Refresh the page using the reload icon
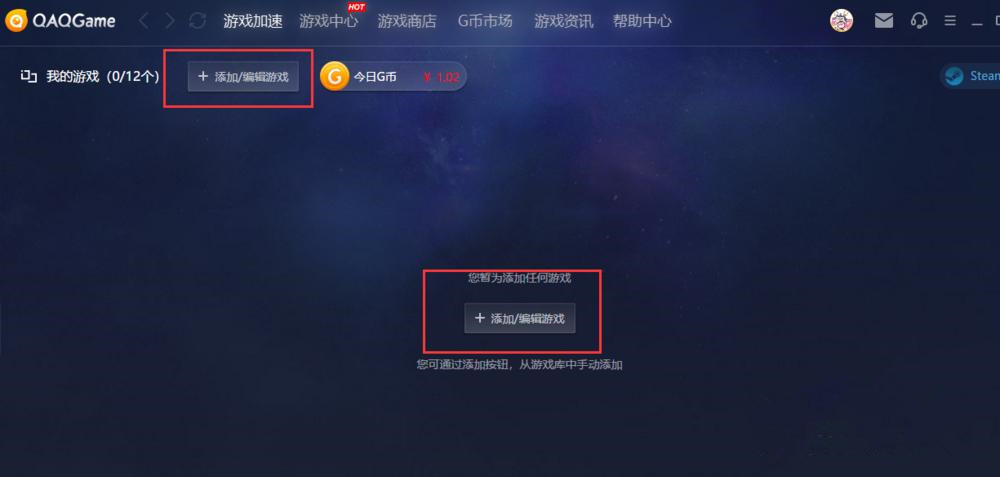1000x477 pixels. [x=198, y=21]
